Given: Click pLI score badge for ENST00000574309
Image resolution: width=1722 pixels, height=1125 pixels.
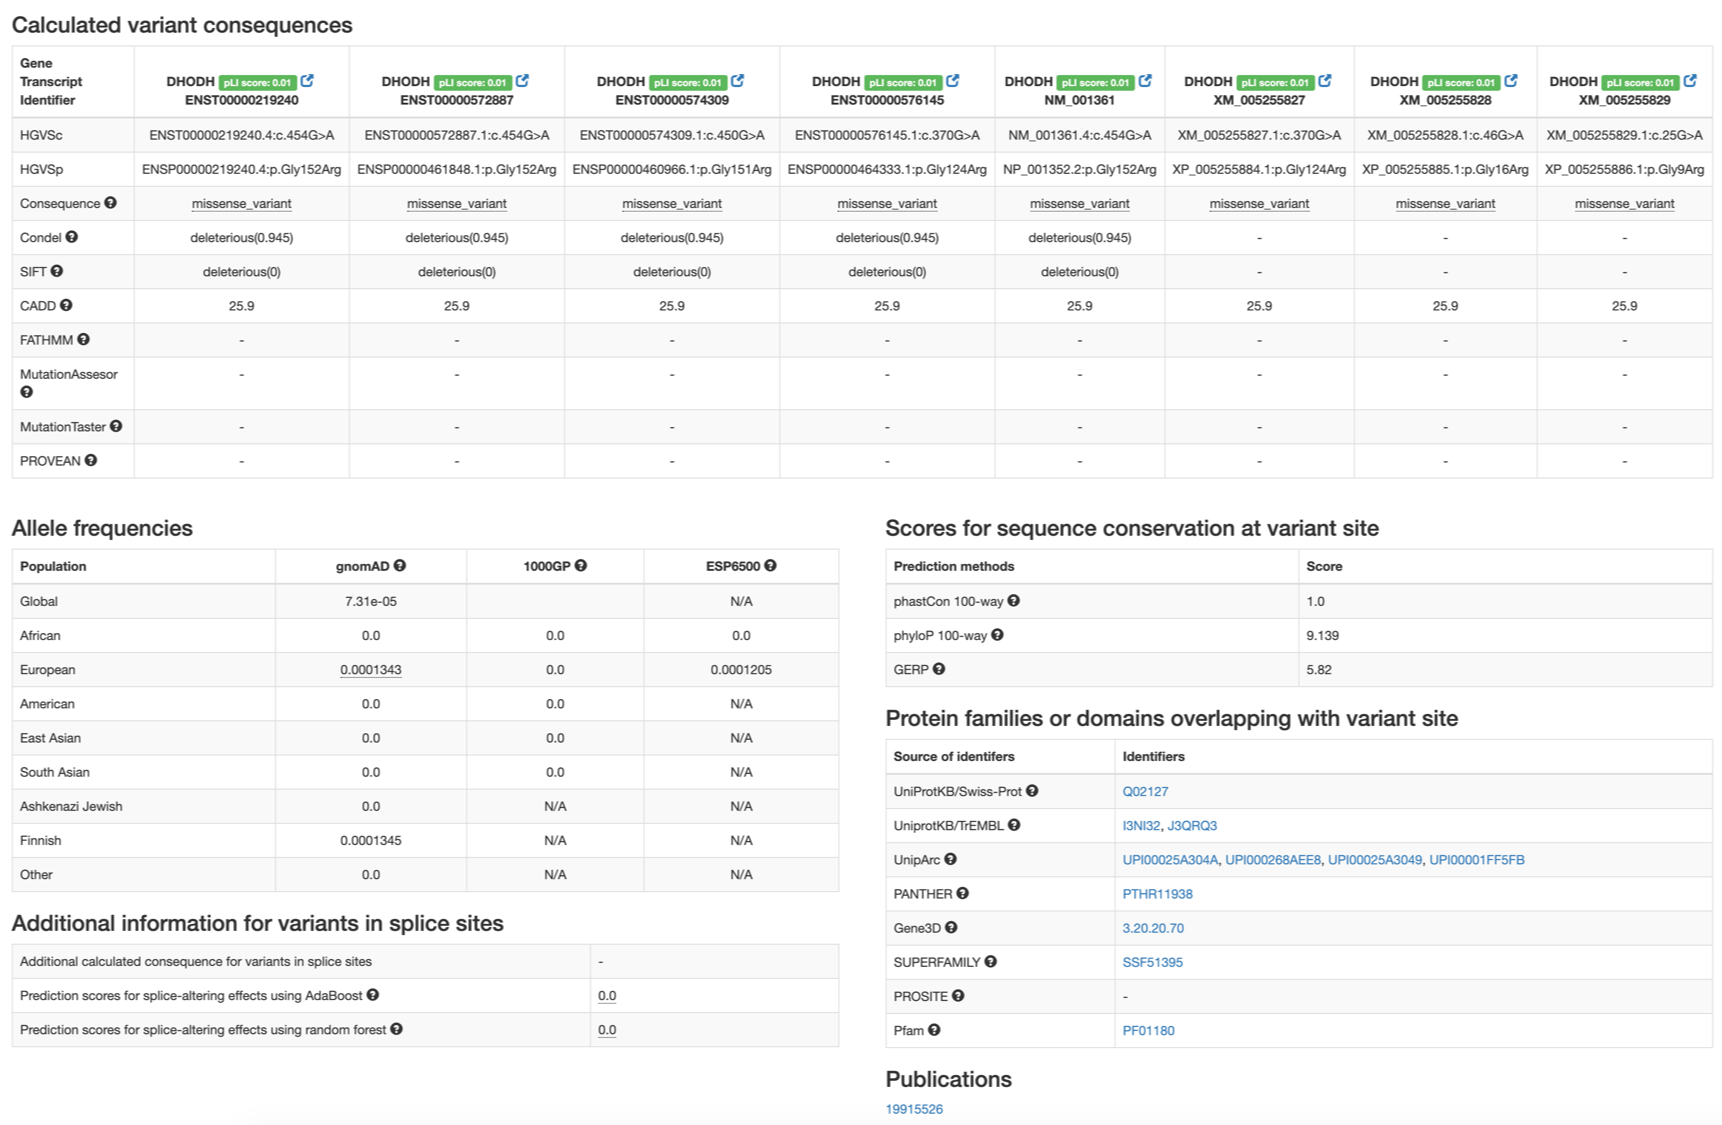Looking at the screenshot, I should [688, 82].
